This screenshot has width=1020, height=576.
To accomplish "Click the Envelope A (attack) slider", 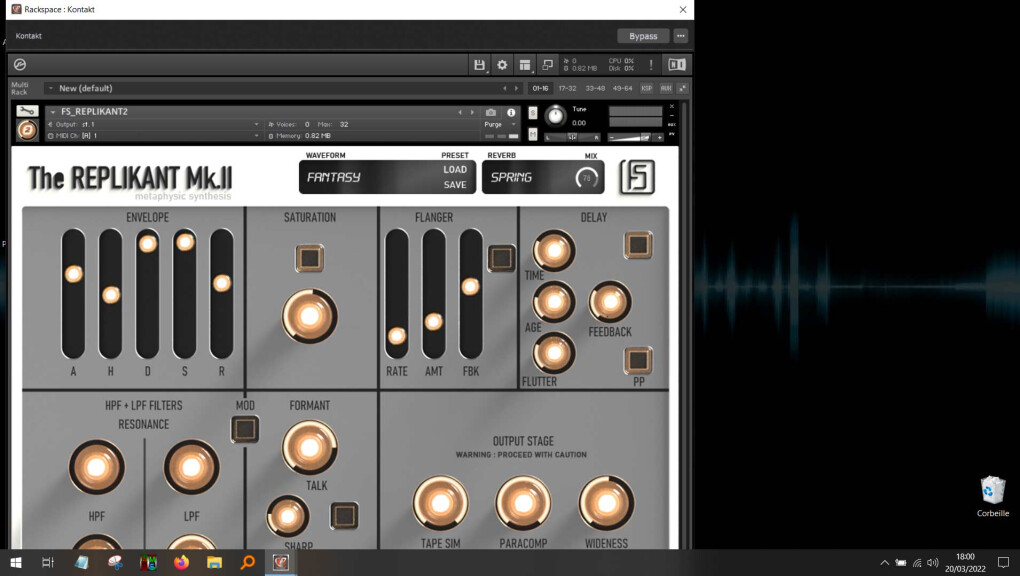I will pyautogui.click(x=74, y=294).
